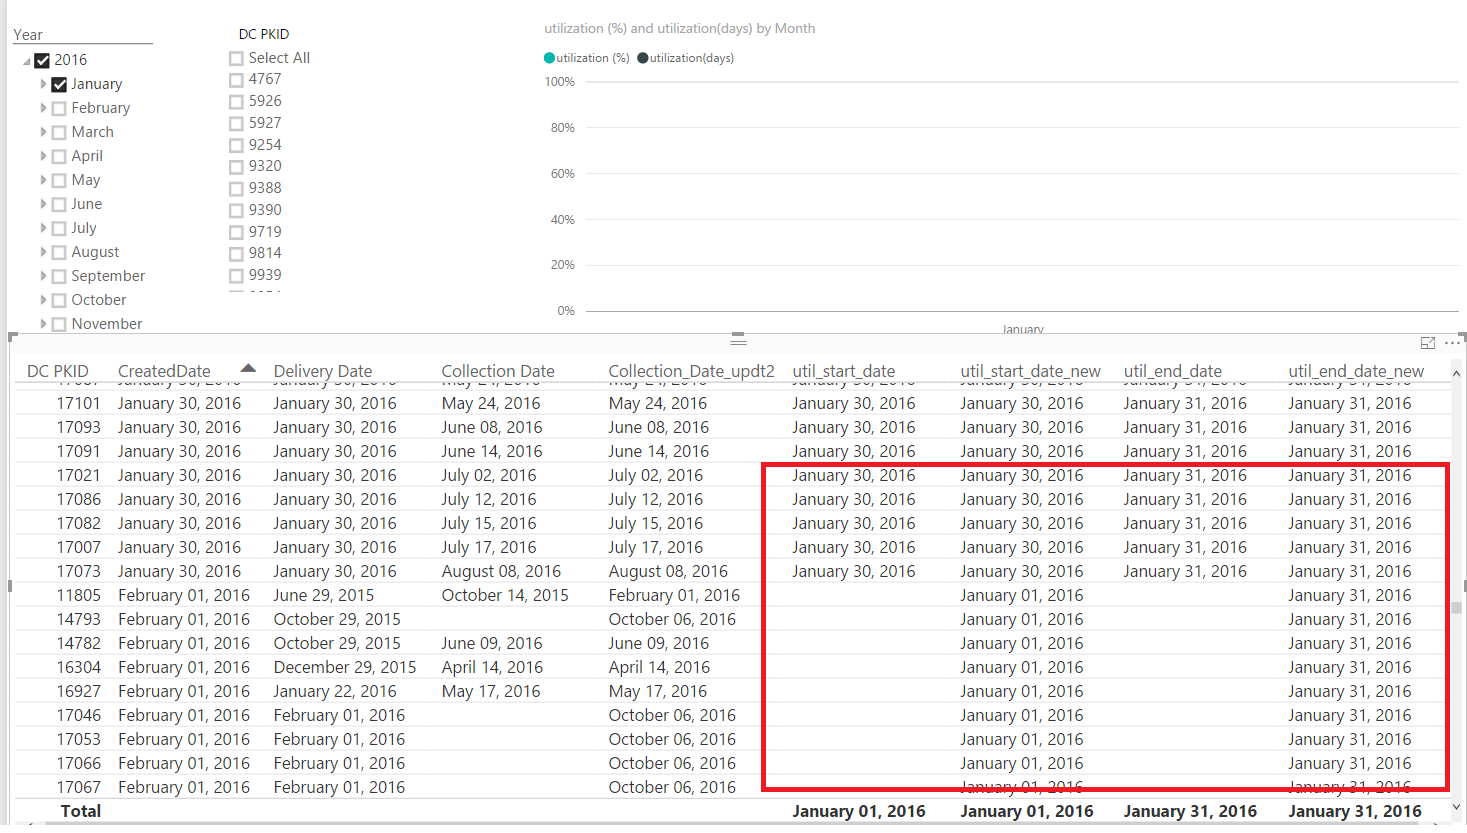Expand the October month node
This screenshot has width=1467, height=833.
point(43,300)
